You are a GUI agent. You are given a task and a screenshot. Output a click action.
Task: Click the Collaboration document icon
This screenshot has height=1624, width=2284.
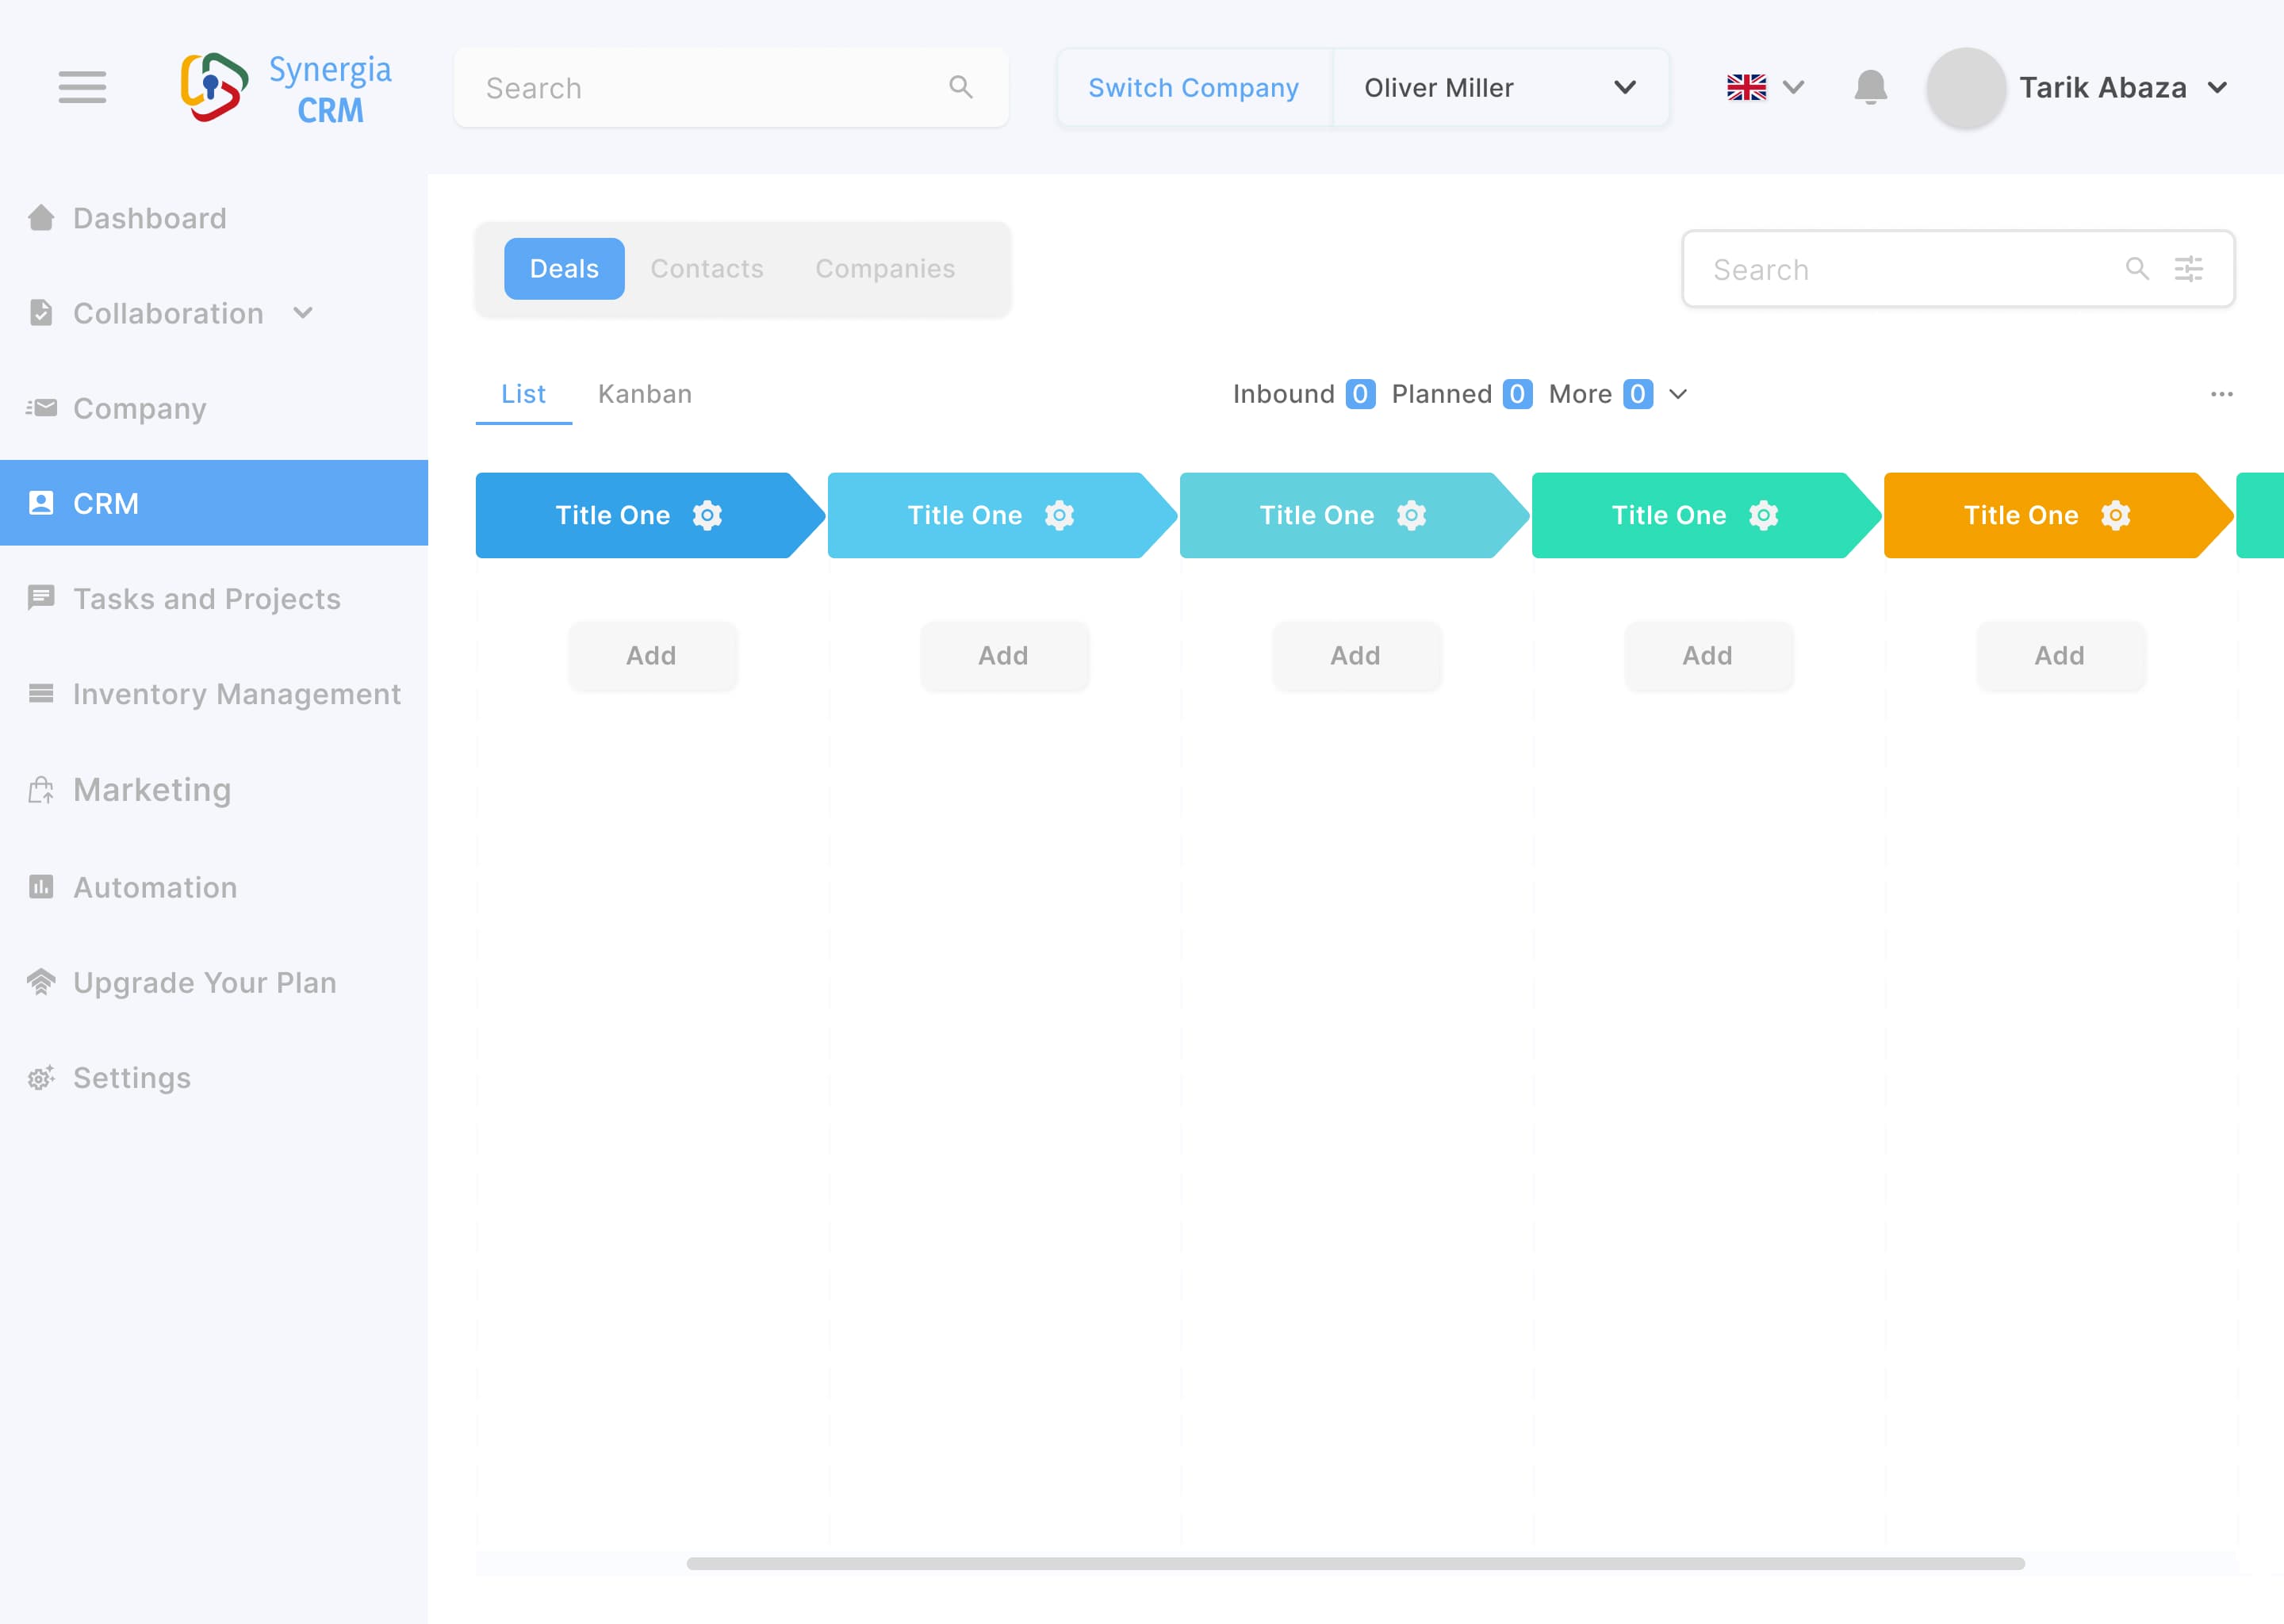[x=41, y=313]
